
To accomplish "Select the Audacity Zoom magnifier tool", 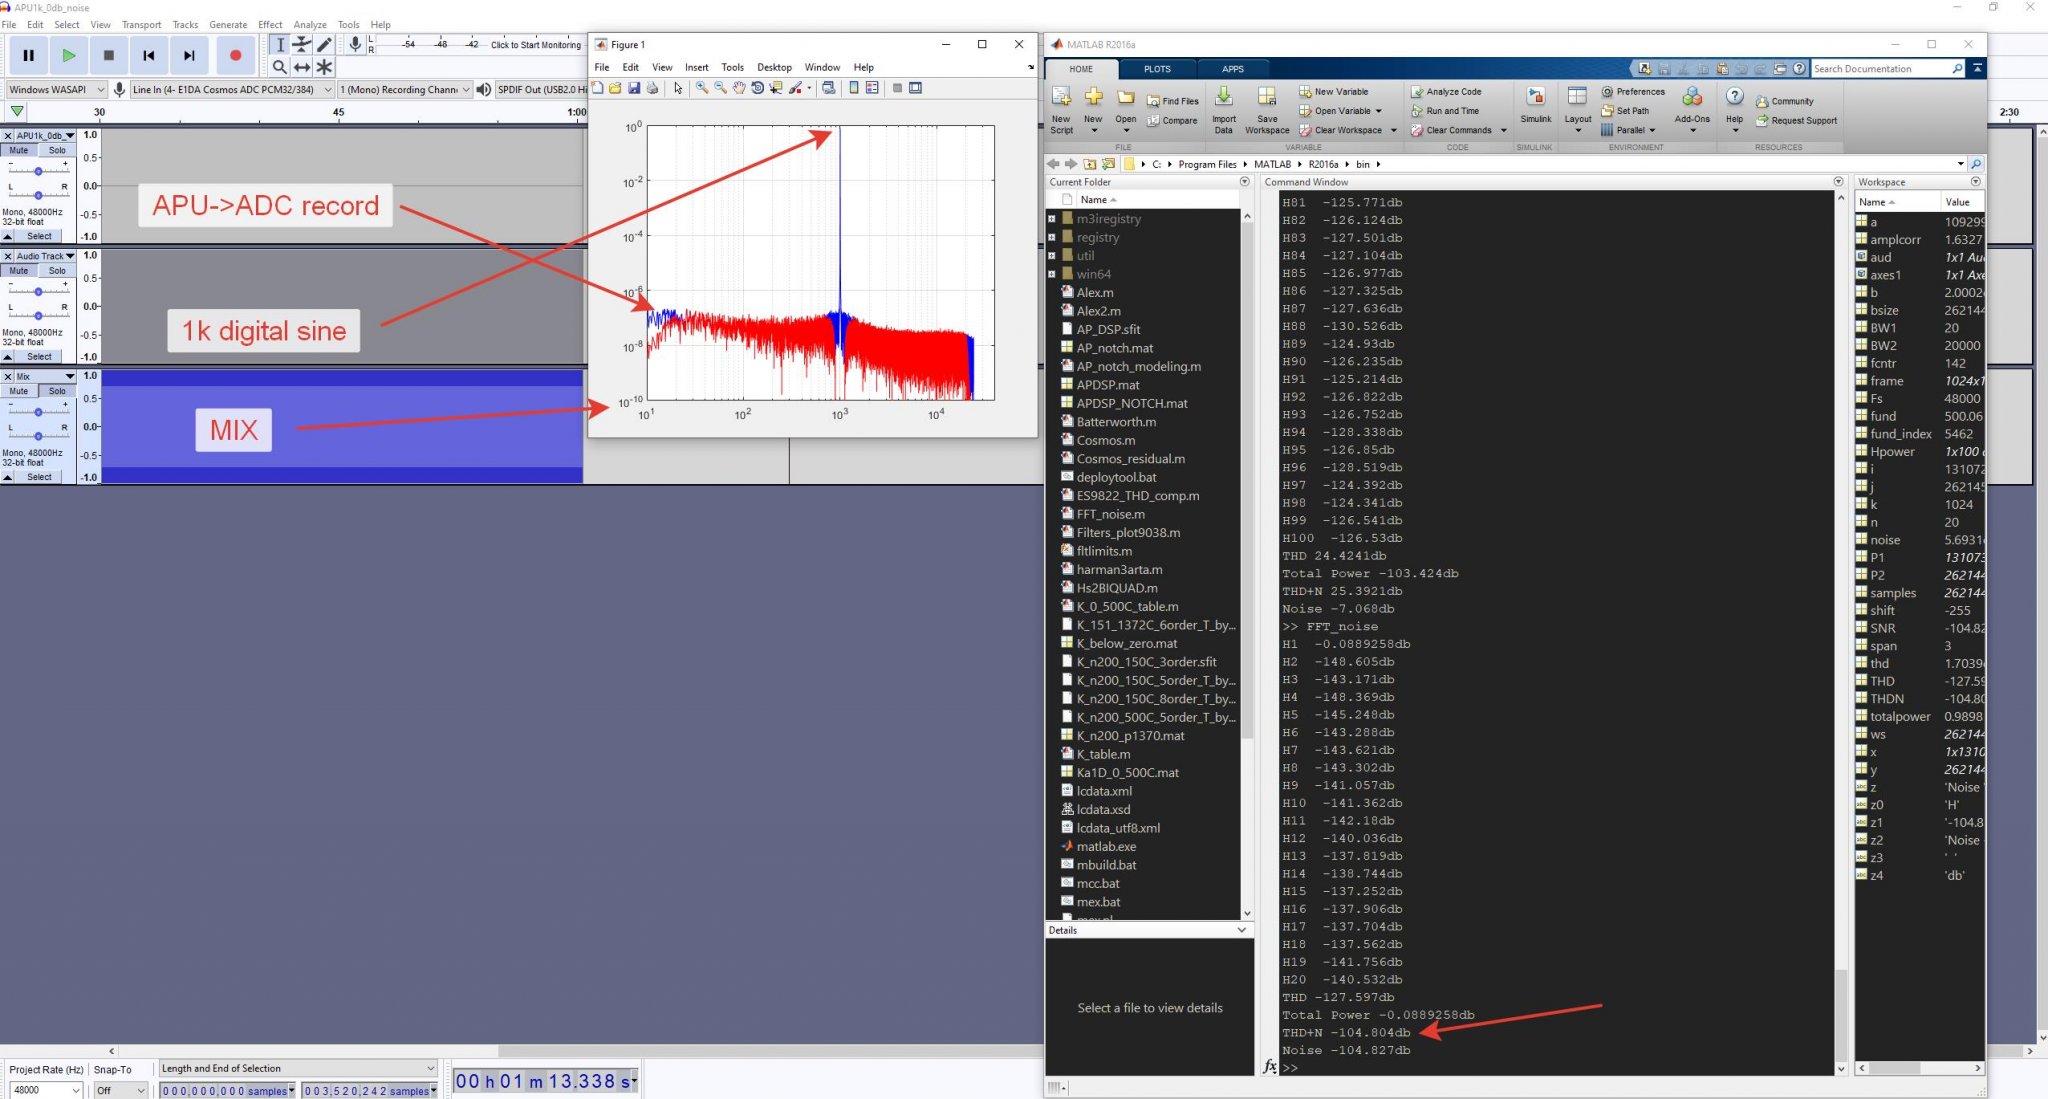I will click(x=280, y=67).
